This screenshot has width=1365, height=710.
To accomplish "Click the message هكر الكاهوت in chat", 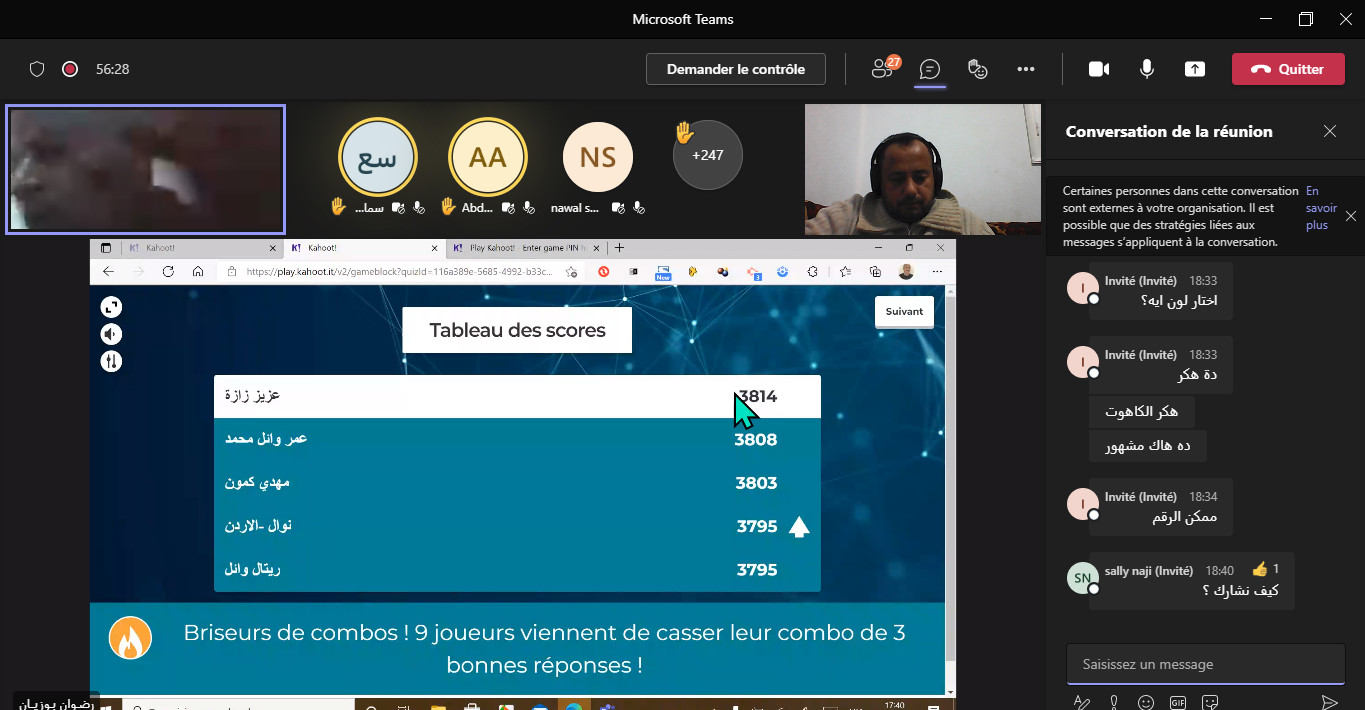I will [x=1141, y=411].
